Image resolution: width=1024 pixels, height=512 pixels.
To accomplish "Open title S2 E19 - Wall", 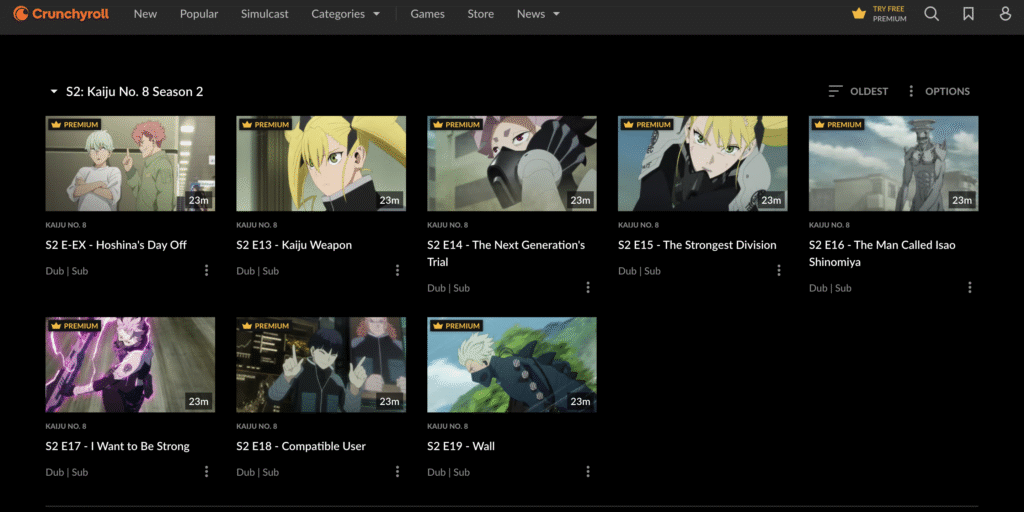I will (x=461, y=446).
